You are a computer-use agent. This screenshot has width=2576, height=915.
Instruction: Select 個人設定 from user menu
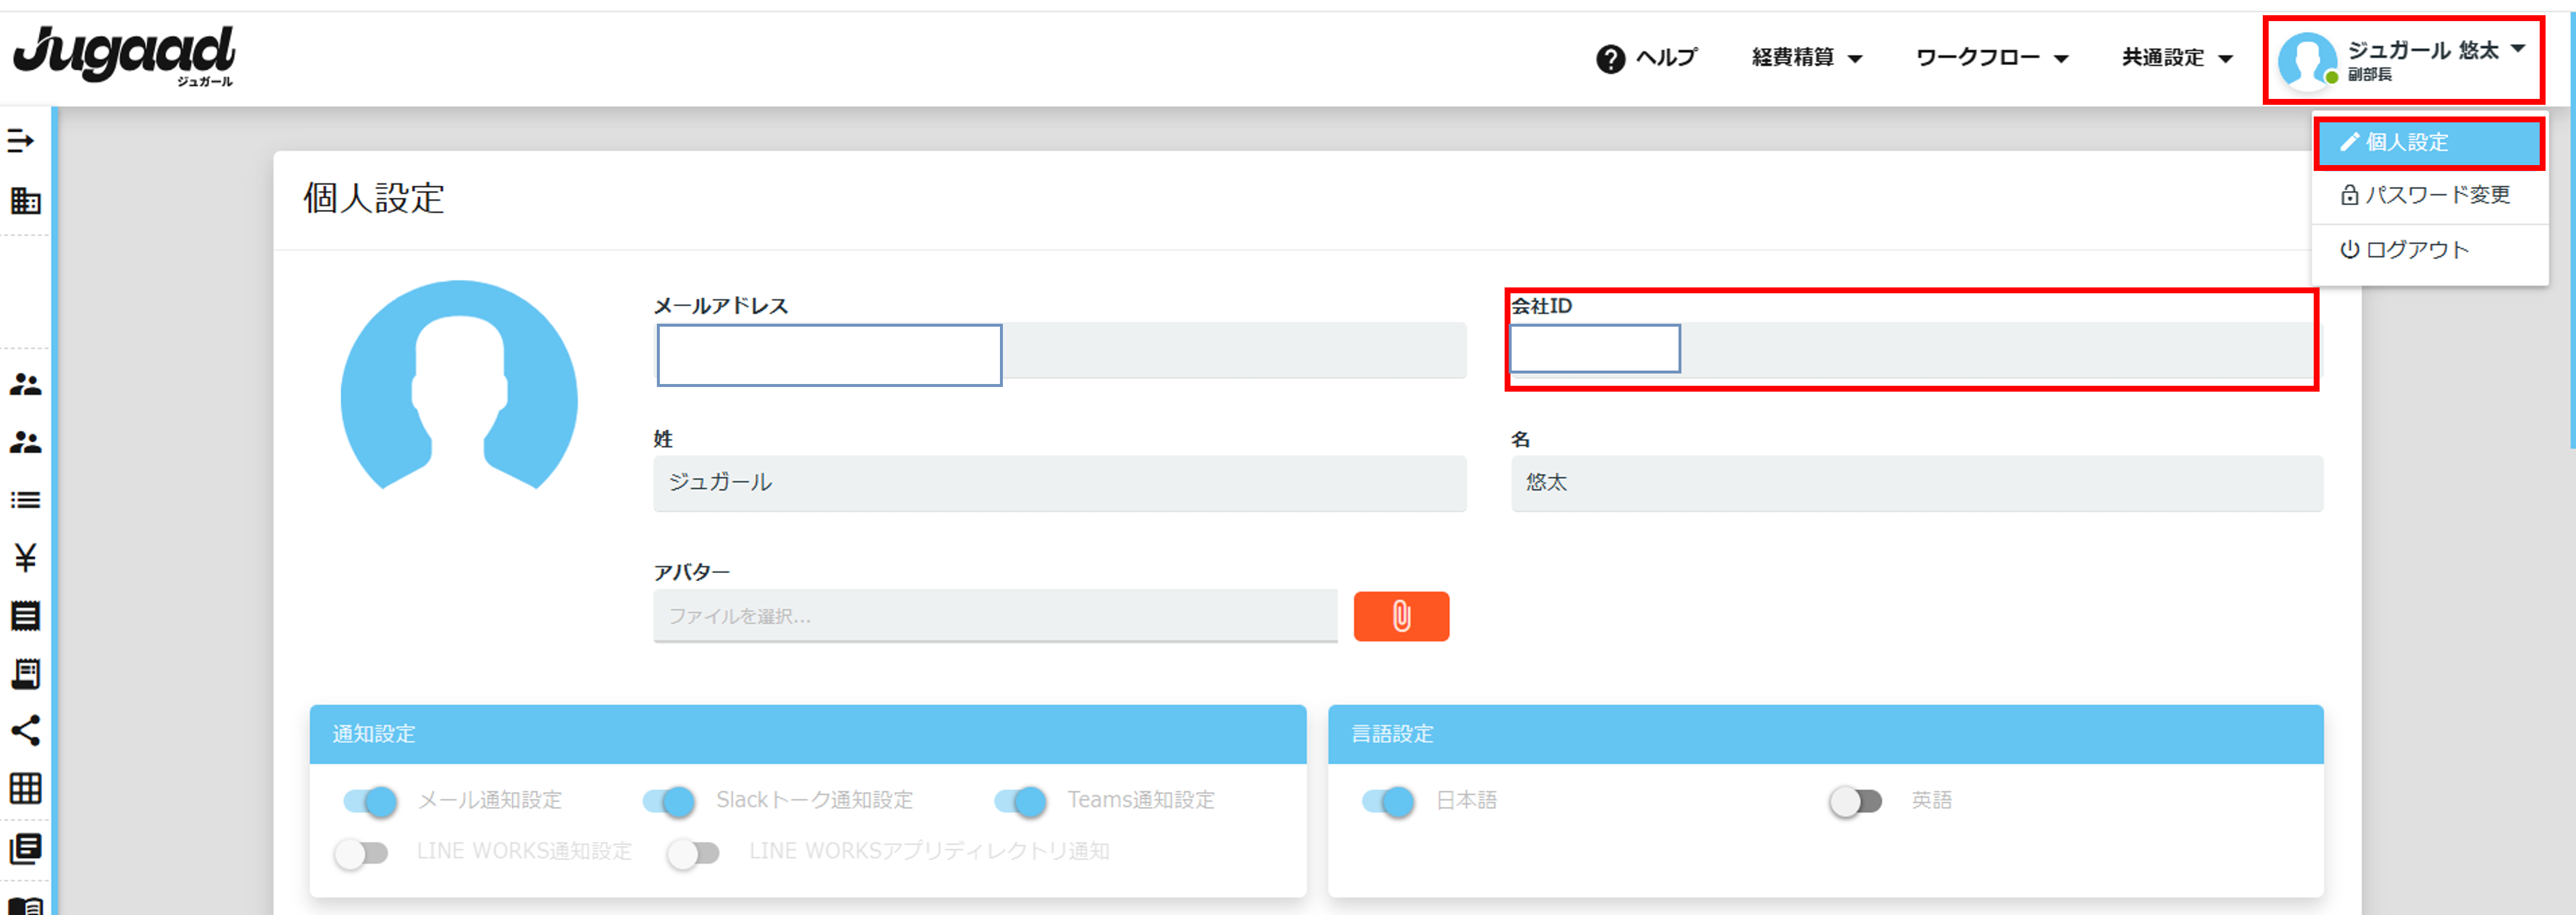tap(2429, 143)
